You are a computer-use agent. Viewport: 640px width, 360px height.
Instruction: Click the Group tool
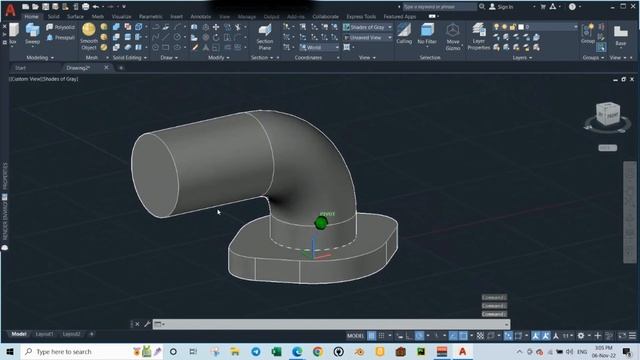coord(588,33)
